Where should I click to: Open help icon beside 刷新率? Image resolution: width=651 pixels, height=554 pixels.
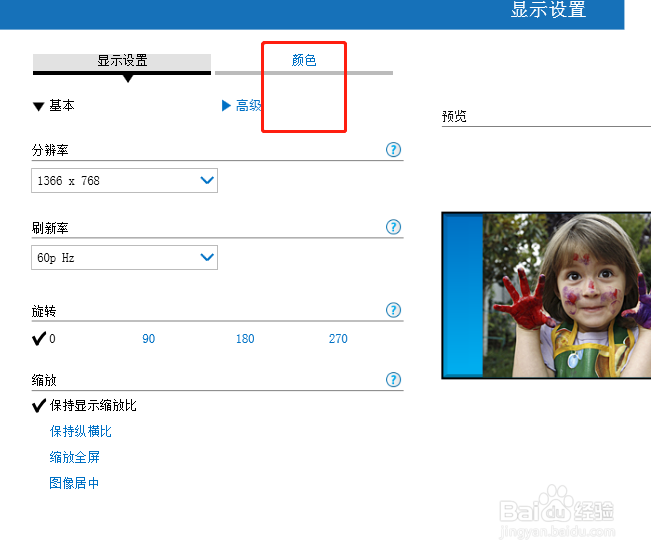click(x=393, y=227)
